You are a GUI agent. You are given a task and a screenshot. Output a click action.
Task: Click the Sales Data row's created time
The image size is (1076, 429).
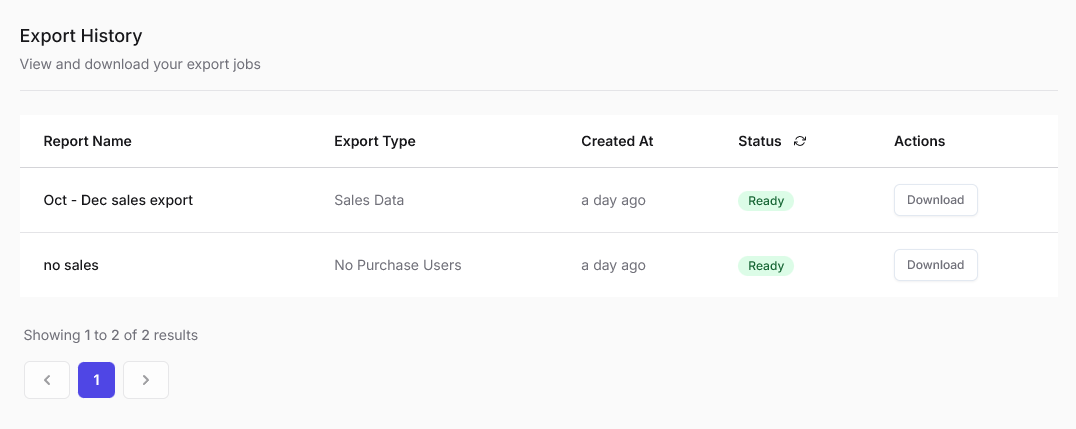pos(613,200)
